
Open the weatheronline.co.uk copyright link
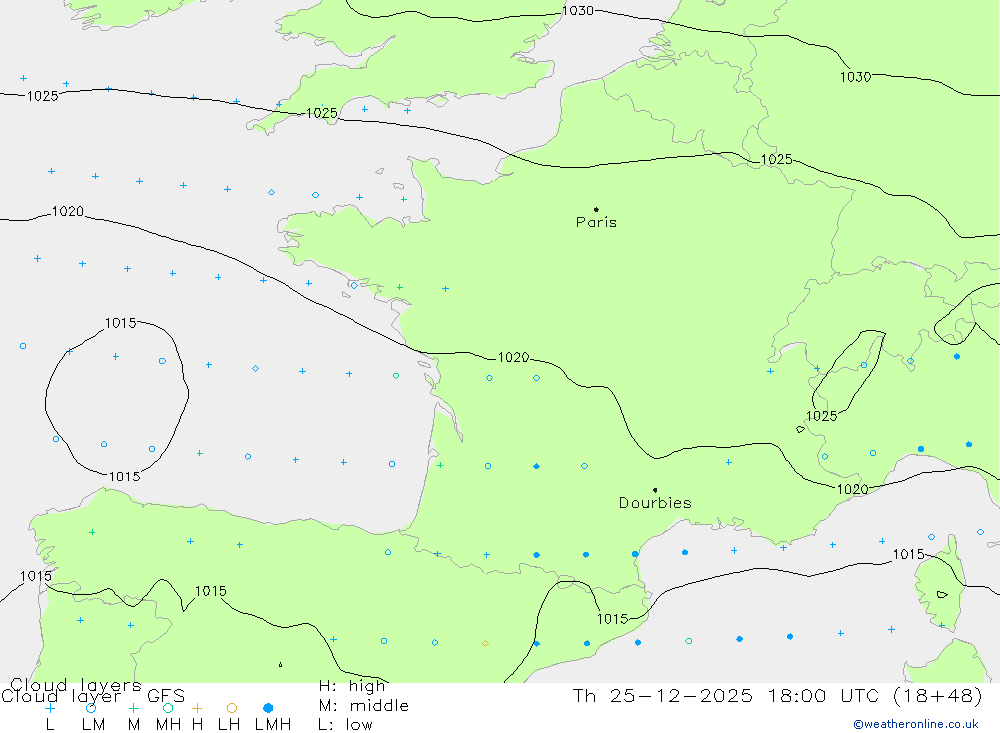coord(916,724)
